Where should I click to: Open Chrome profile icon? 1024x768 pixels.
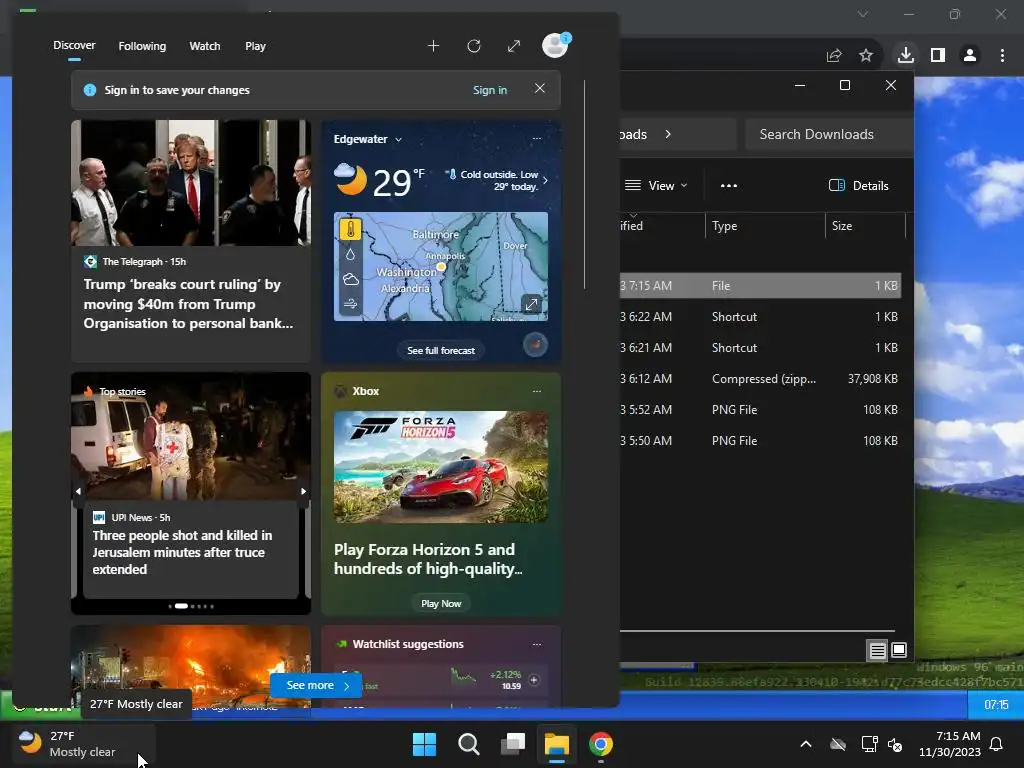pyautogui.click(x=970, y=56)
